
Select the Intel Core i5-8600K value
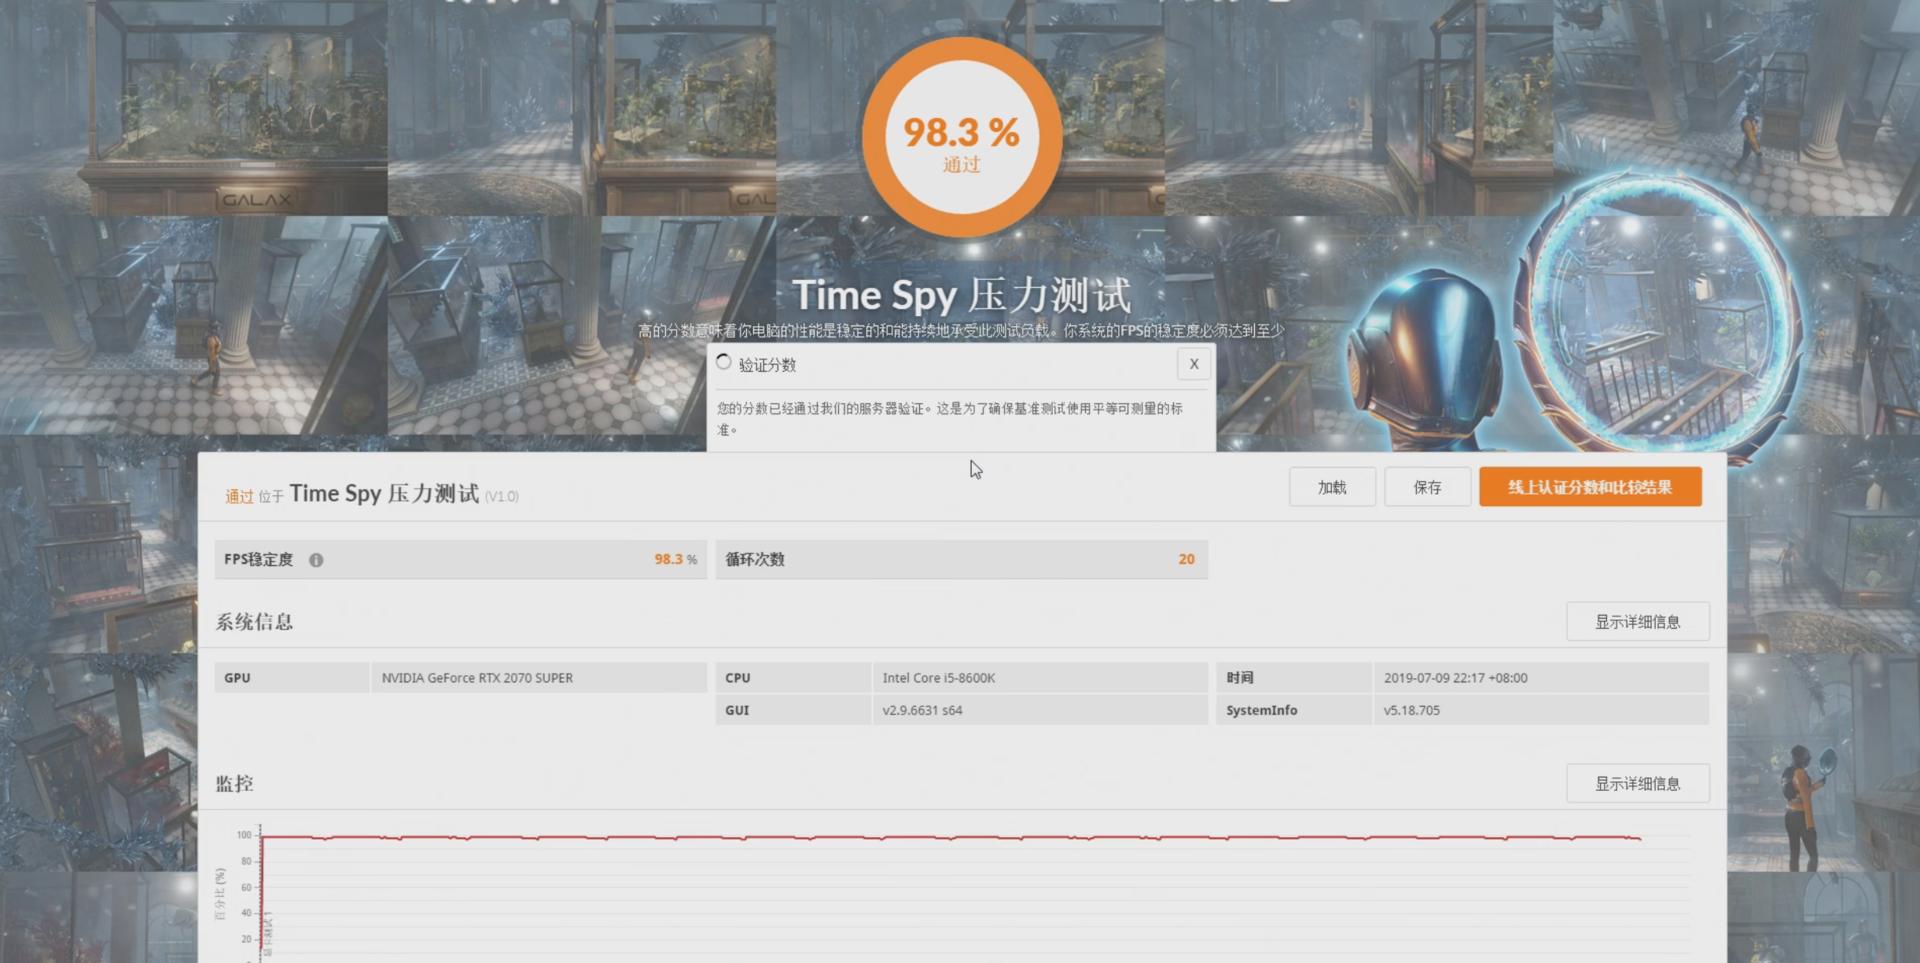(x=938, y=678)
